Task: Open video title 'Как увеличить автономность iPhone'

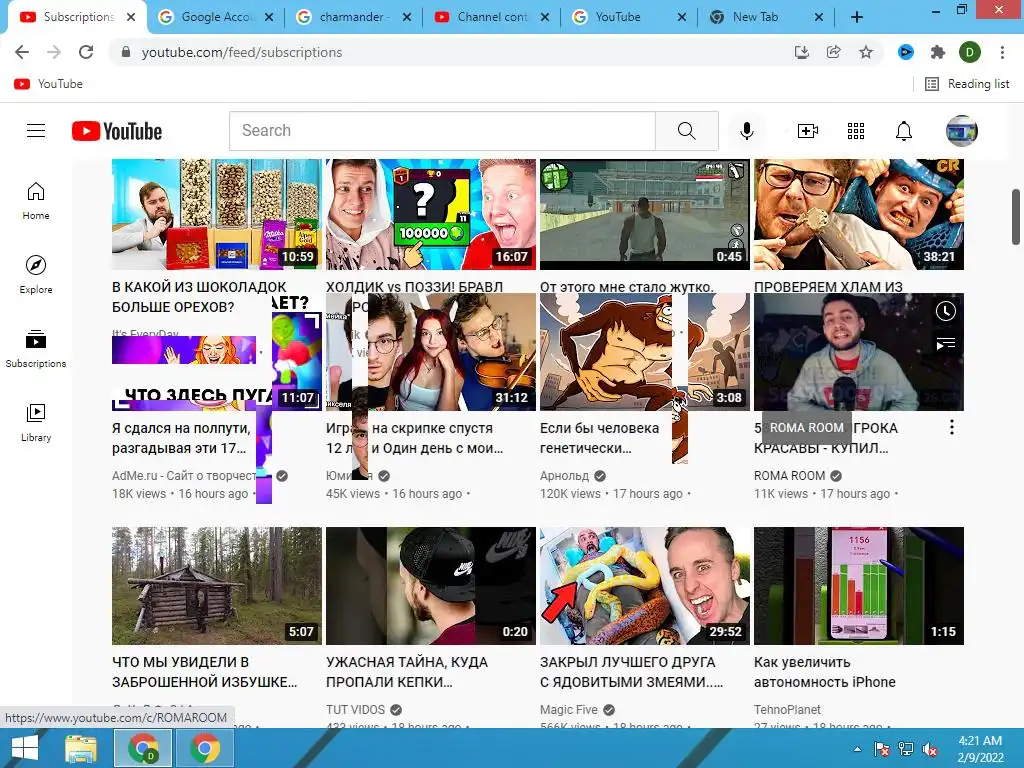Action: 825,672
